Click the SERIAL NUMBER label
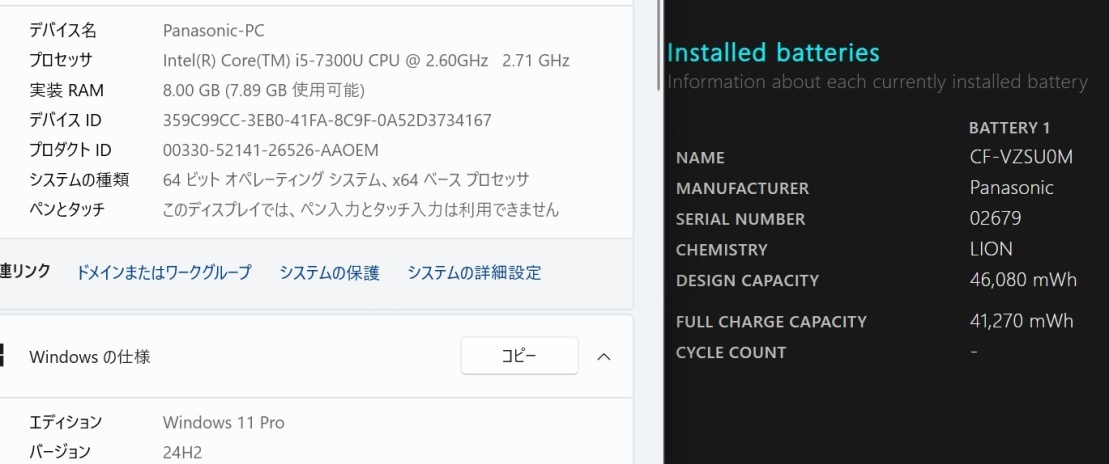 pos(741,219)
